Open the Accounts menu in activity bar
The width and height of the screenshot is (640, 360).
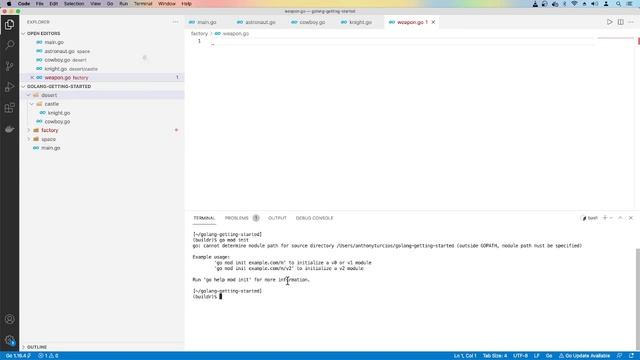coord(9,319)
